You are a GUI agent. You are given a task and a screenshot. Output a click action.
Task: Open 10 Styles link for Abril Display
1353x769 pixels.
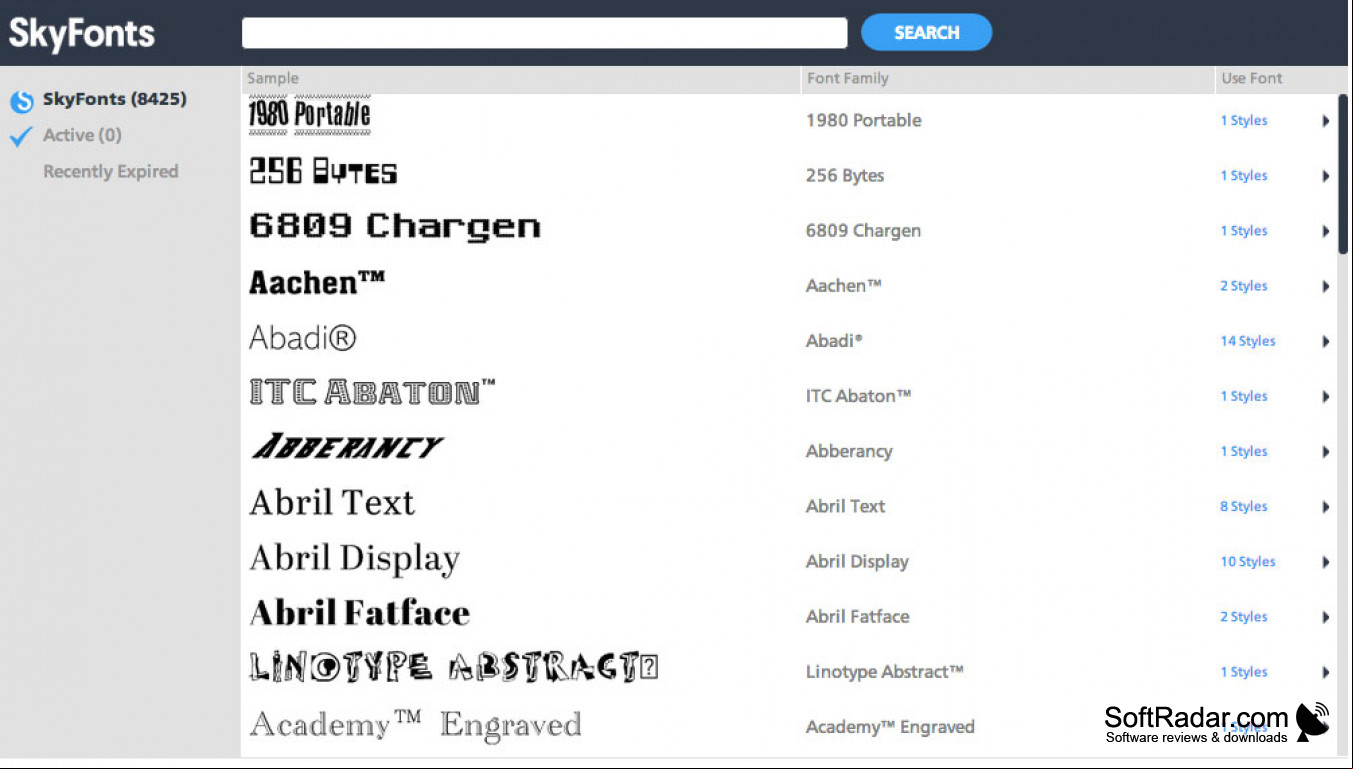(1247, 561)
